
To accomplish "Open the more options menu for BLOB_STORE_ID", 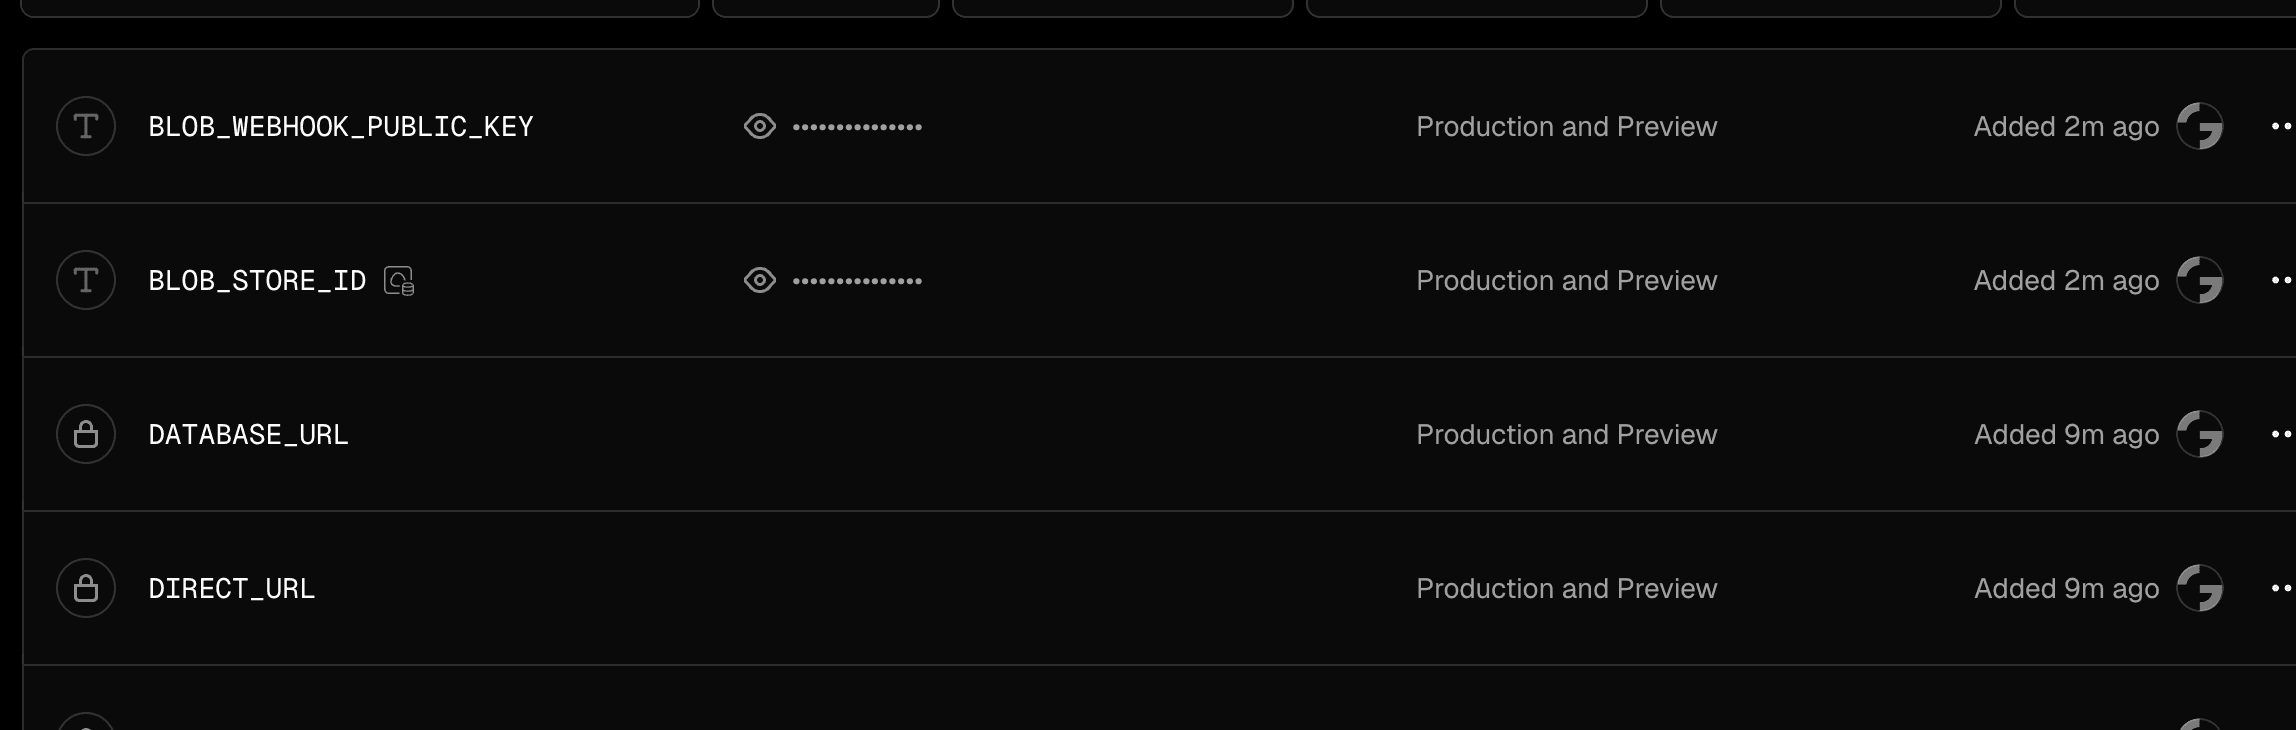I will (2281, 280).
